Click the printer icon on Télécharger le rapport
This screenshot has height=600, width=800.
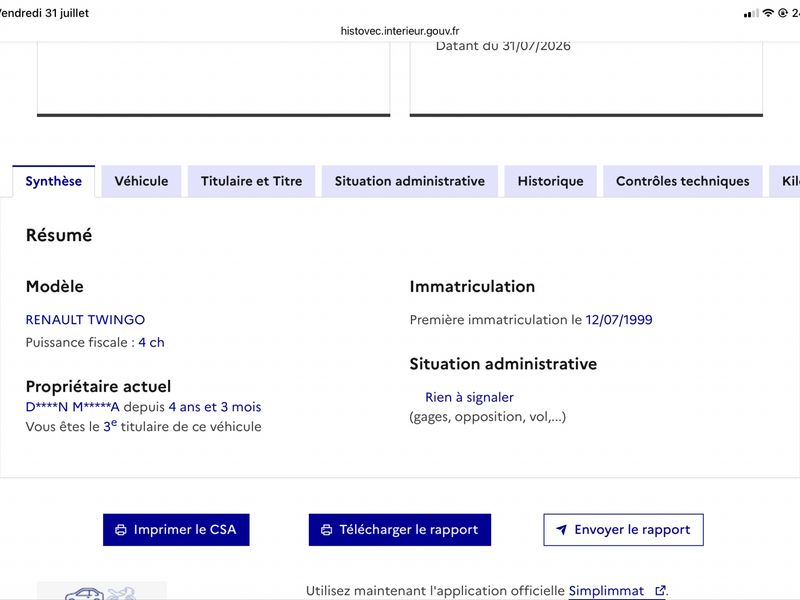tap(327, 530)
